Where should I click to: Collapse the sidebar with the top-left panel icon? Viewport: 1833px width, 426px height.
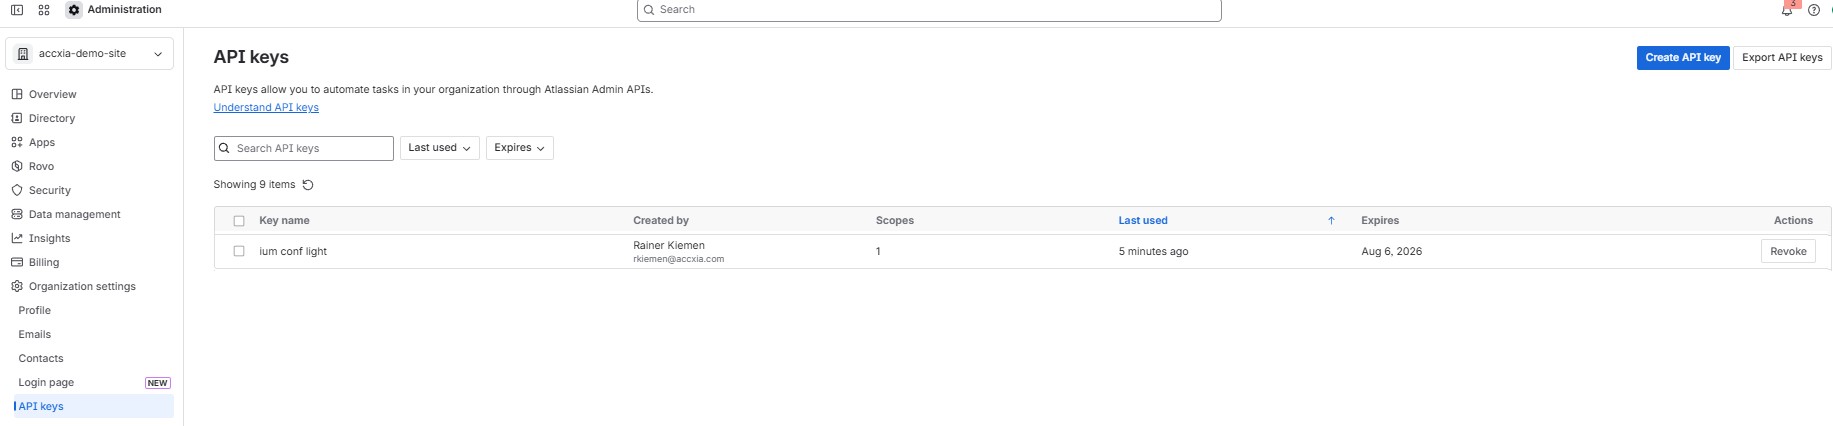click(17, 10)
